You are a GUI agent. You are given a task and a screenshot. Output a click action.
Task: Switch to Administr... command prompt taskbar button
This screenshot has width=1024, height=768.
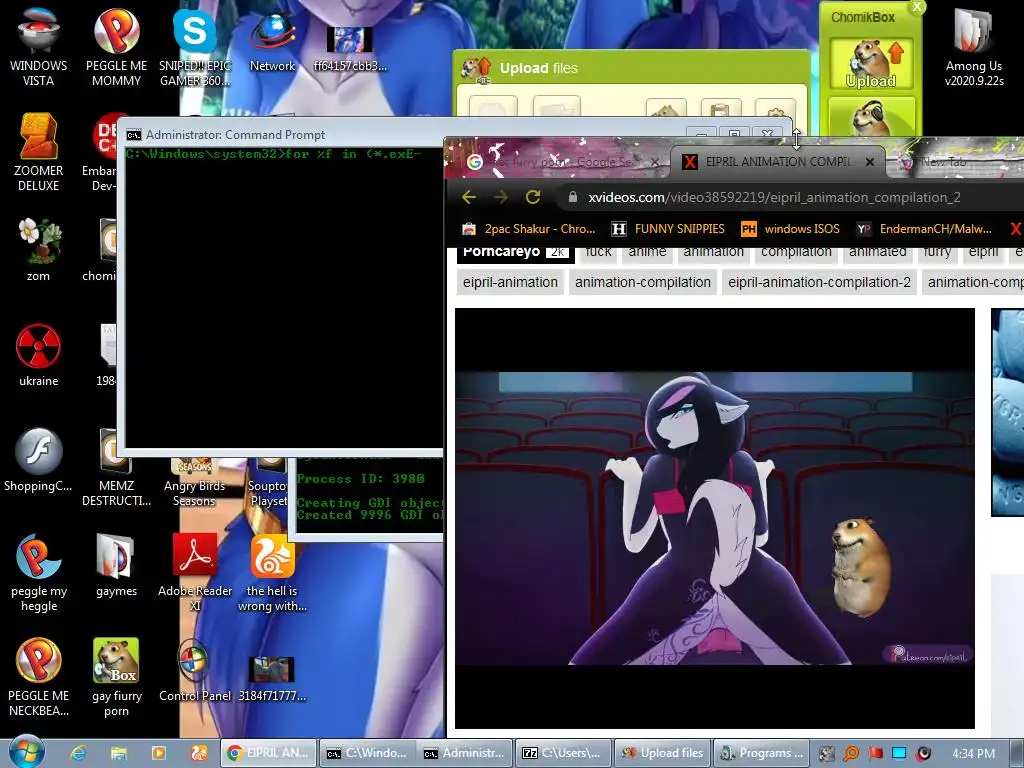point(465,753)
